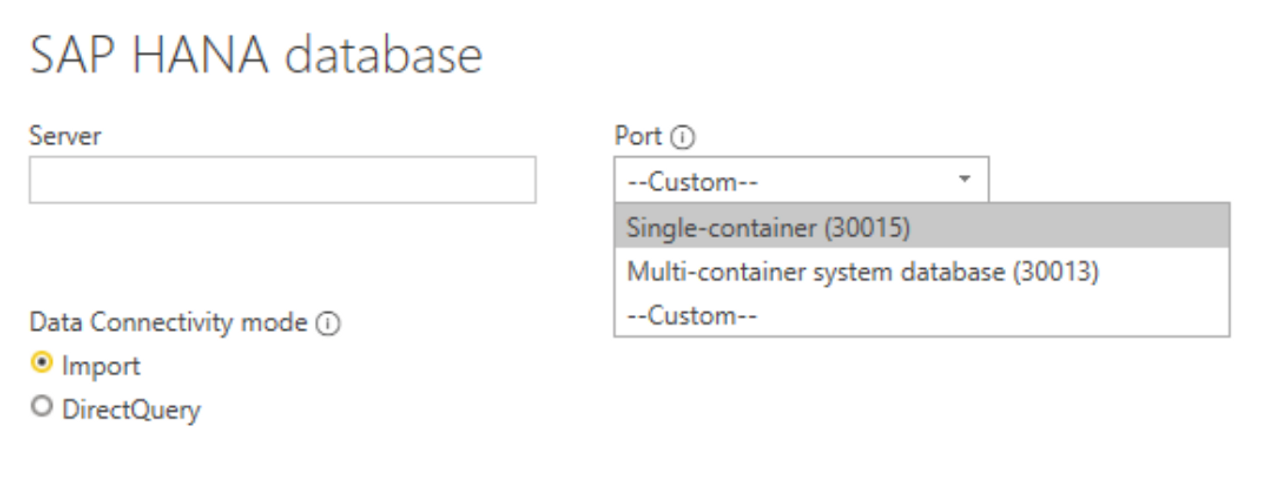This screenshot has height=493, width=1280.
Task: Click the info icon next to Port
Action: (683, 136)
